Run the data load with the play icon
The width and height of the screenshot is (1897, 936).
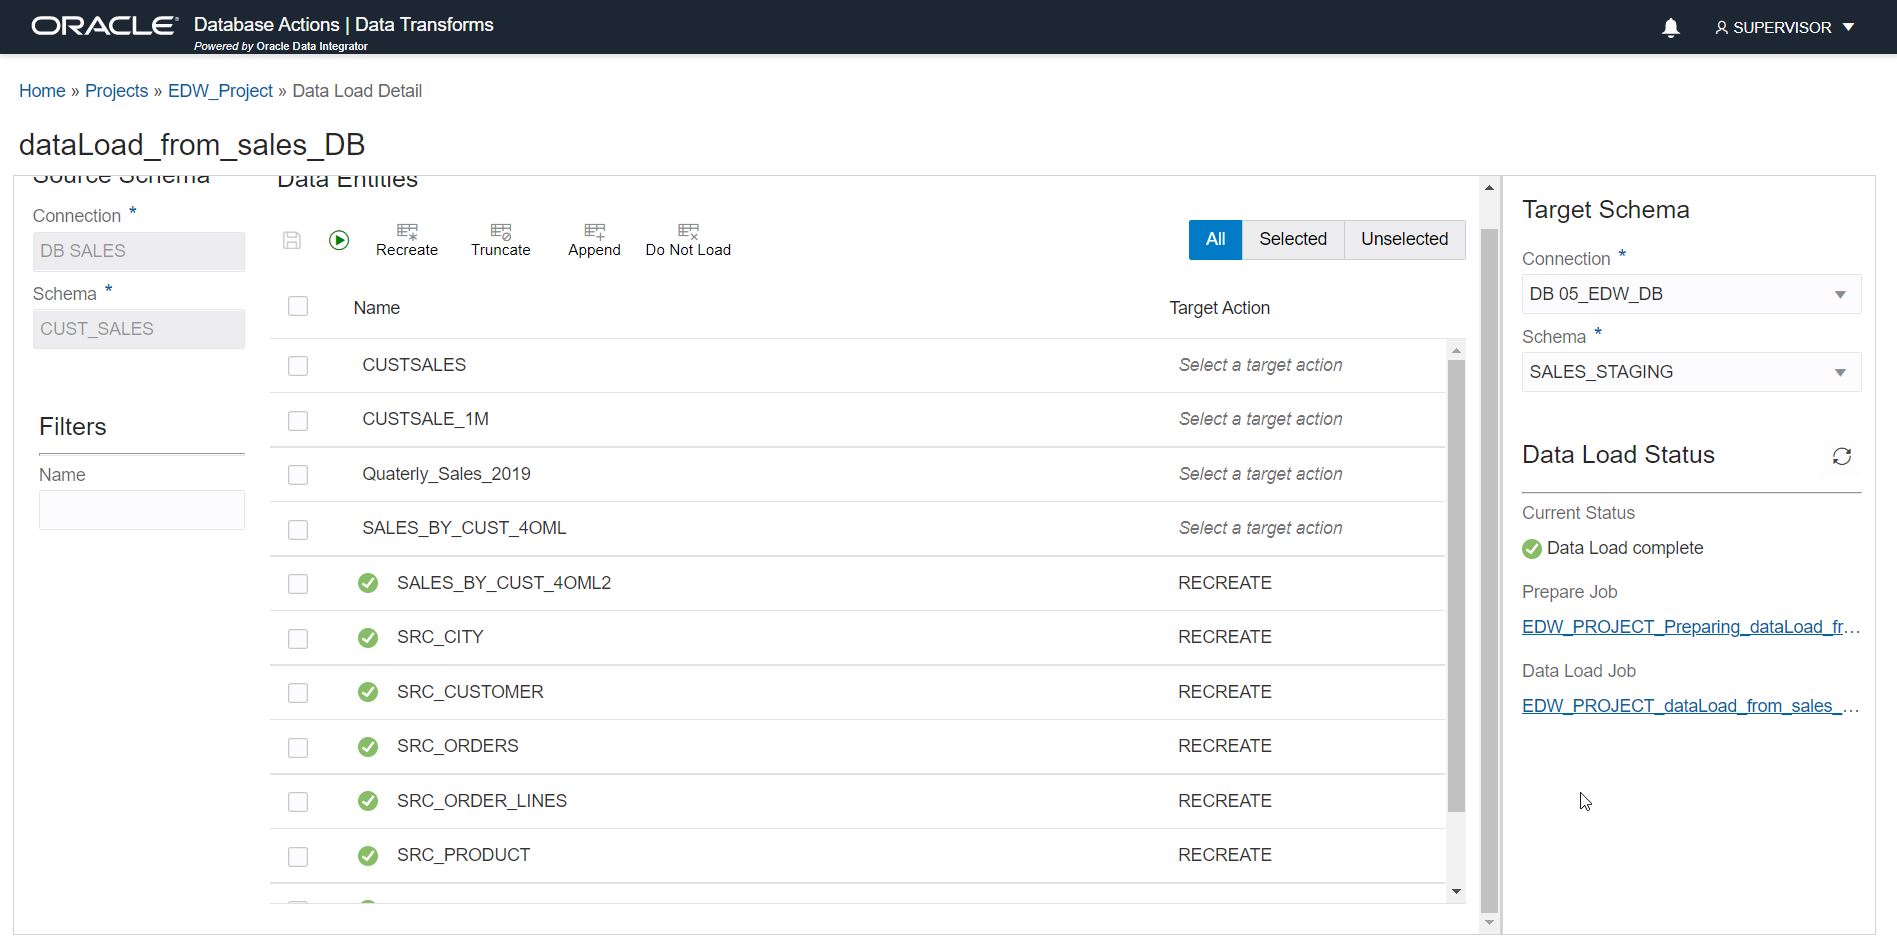click(x=339, y=240)
